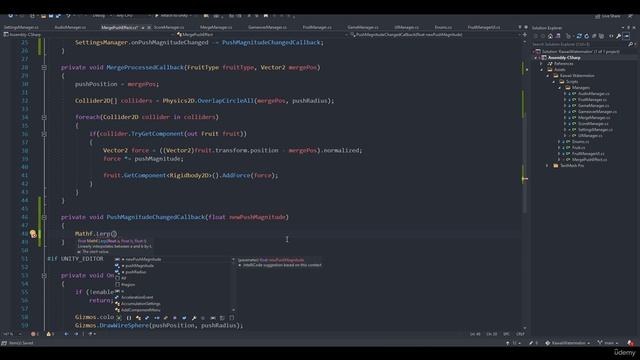Click the IntelliSense wrench filter icon

click(194, 318)
